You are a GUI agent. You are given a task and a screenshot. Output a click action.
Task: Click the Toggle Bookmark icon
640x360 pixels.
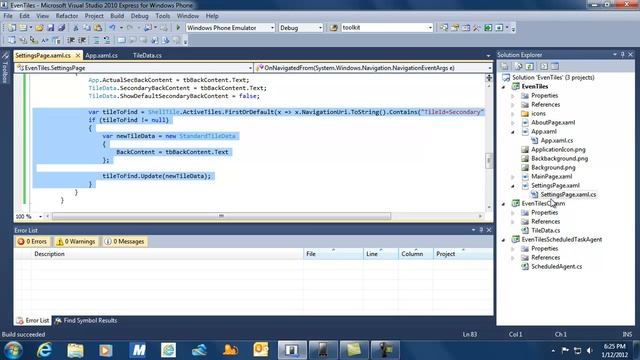pyautogui.click(x=121, y=40)
